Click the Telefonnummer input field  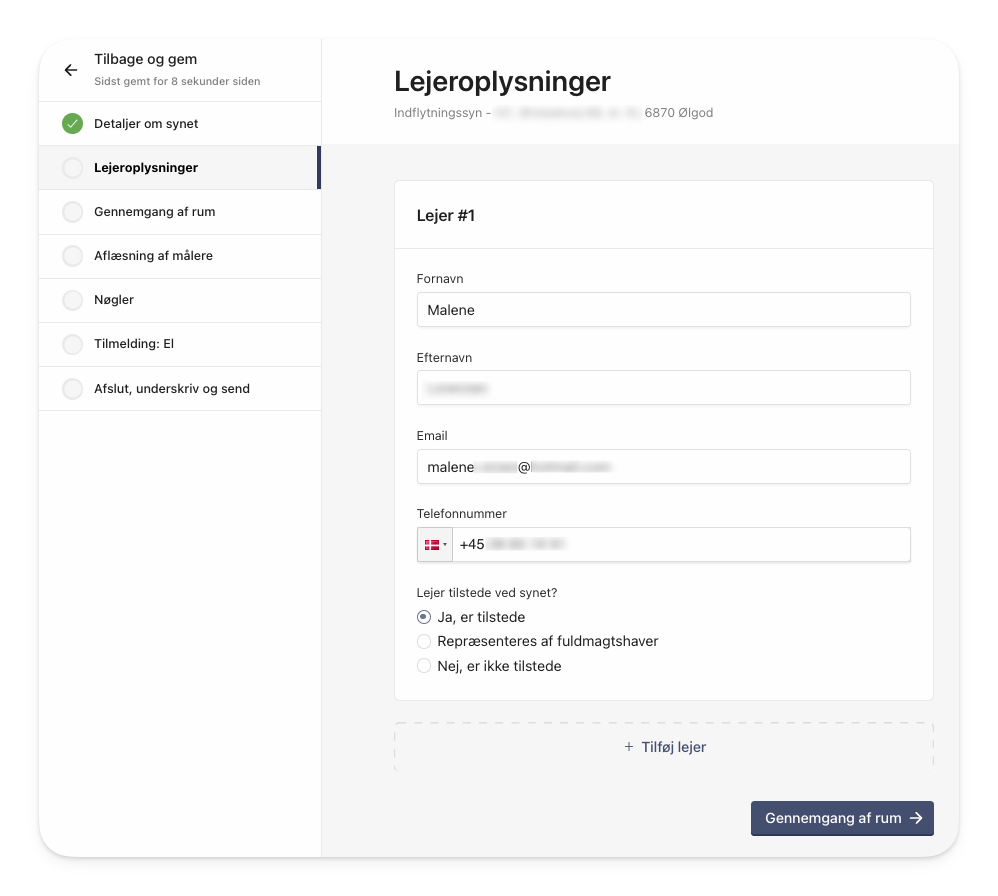pyautogui.click(x=682, y=545)
